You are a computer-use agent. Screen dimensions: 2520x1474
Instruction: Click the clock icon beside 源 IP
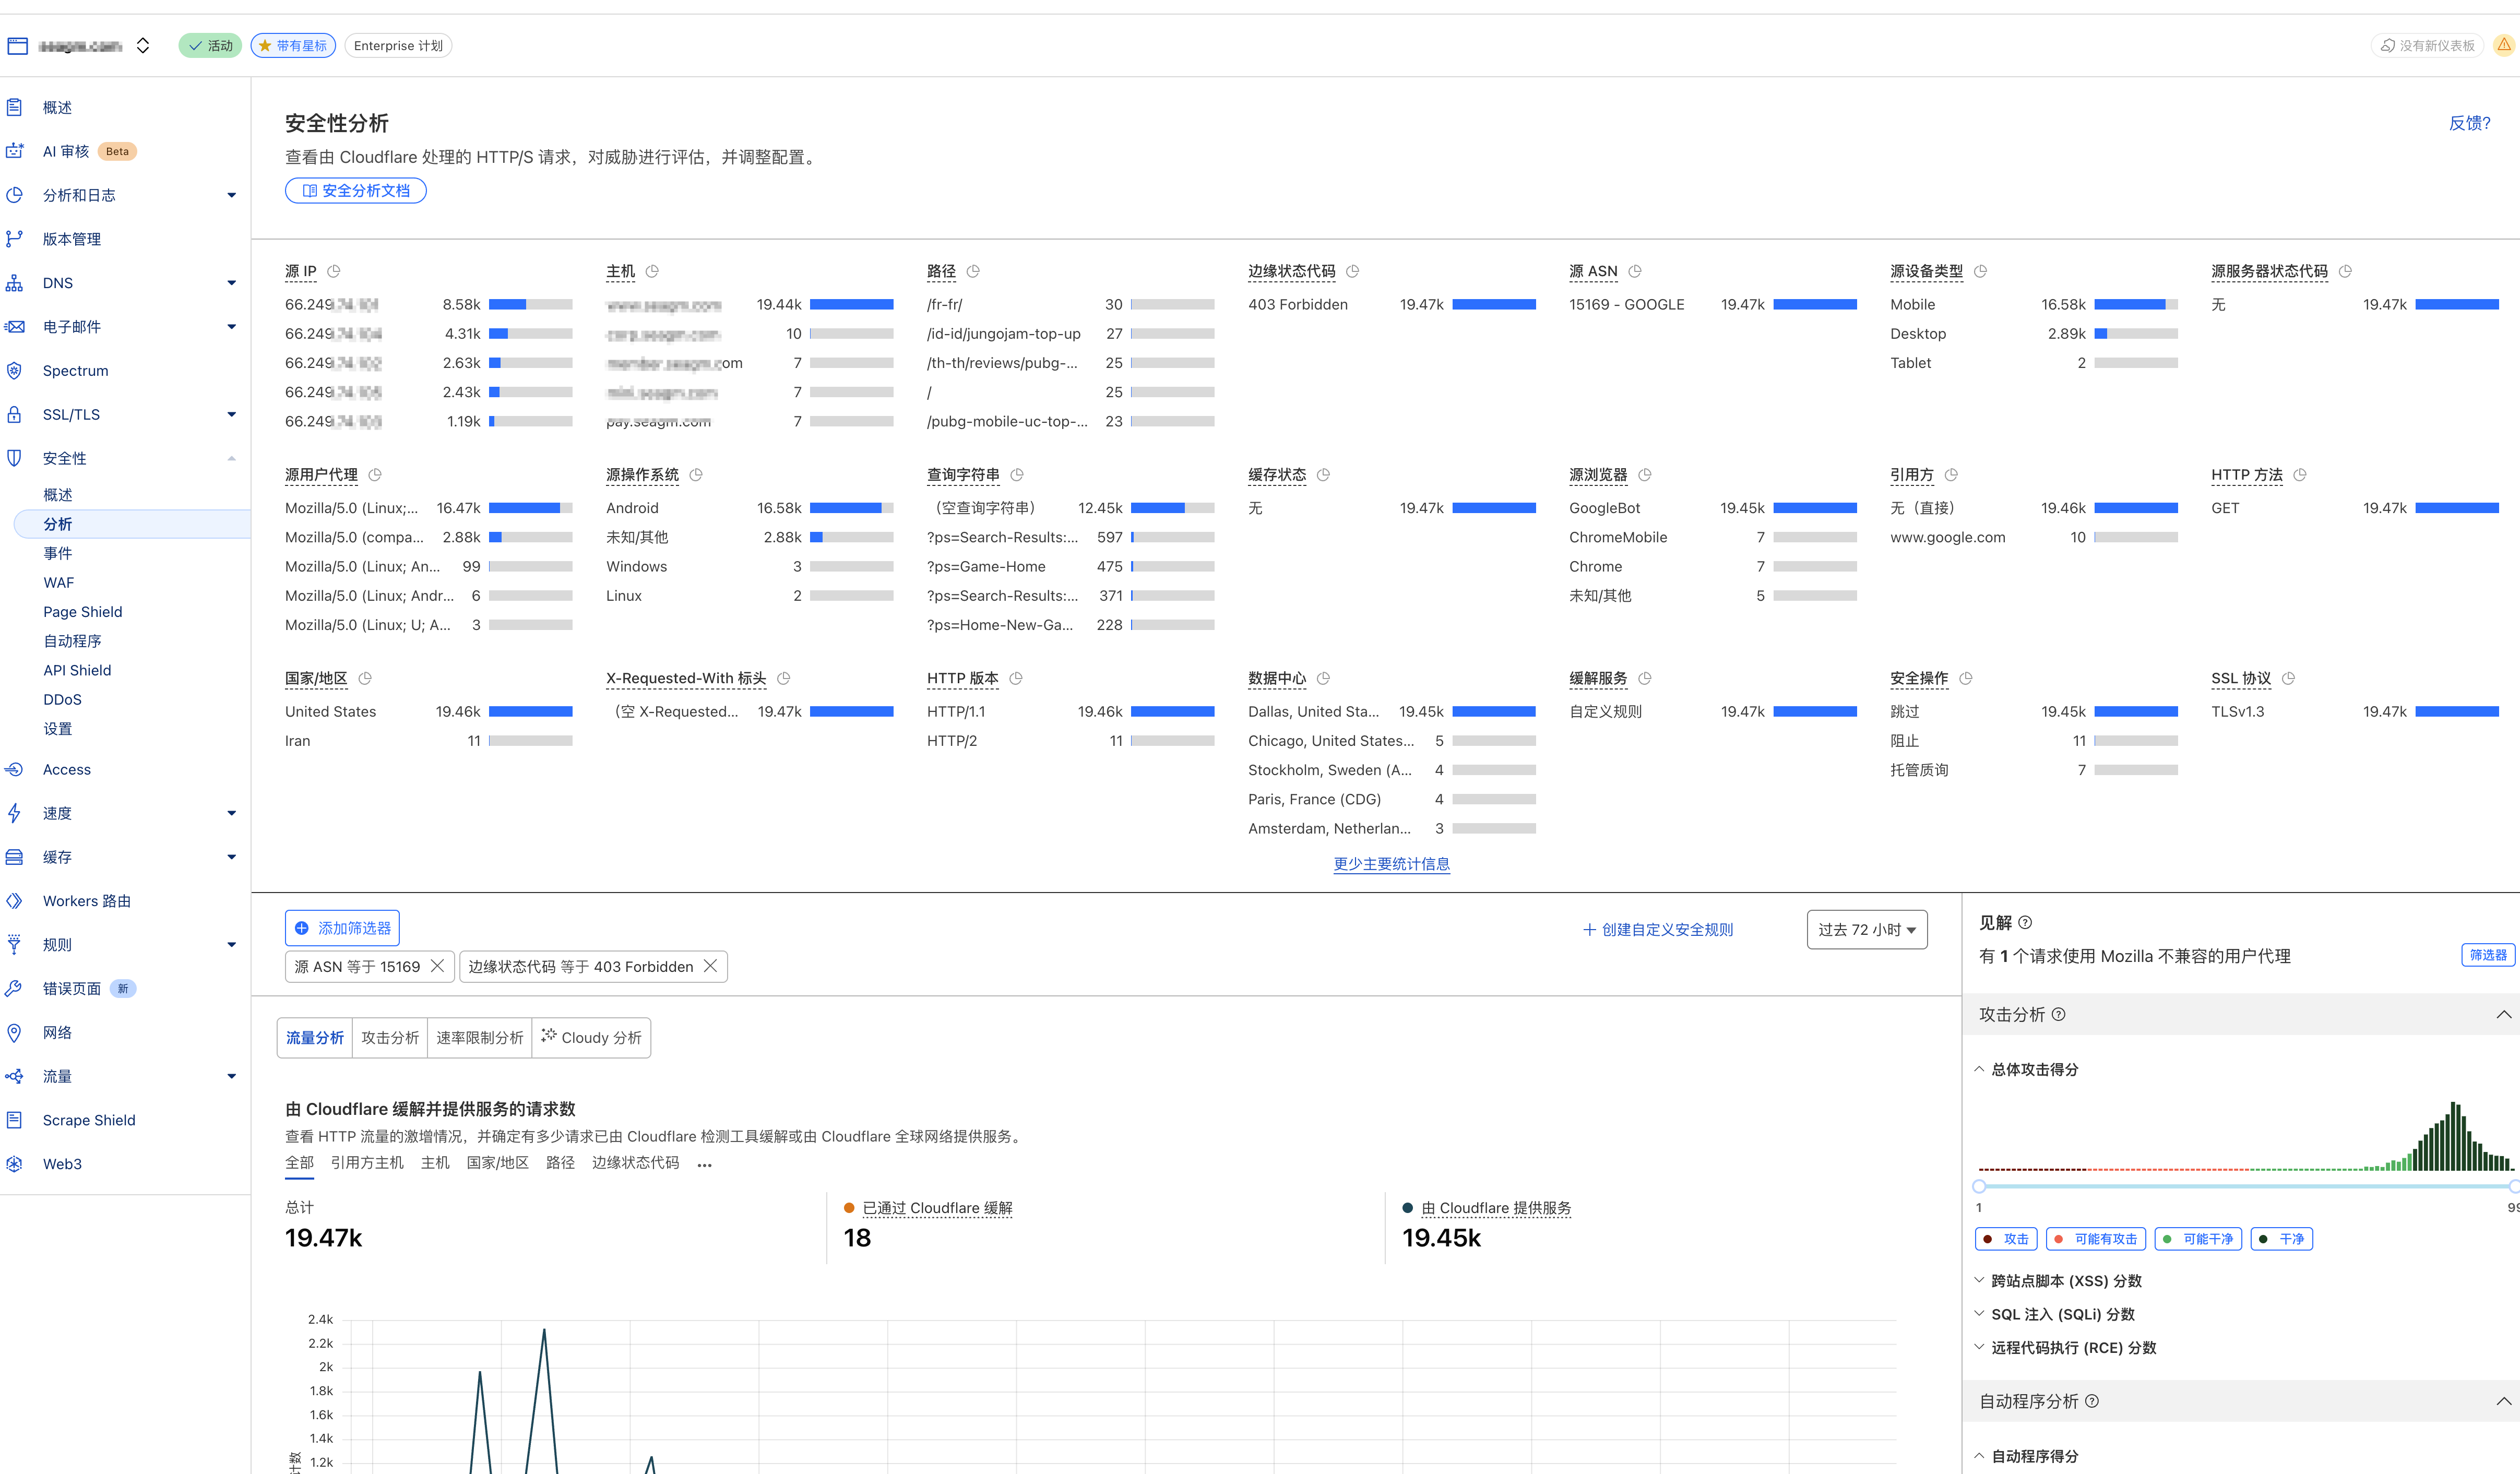pyautogui.click(x=334, y=271)
